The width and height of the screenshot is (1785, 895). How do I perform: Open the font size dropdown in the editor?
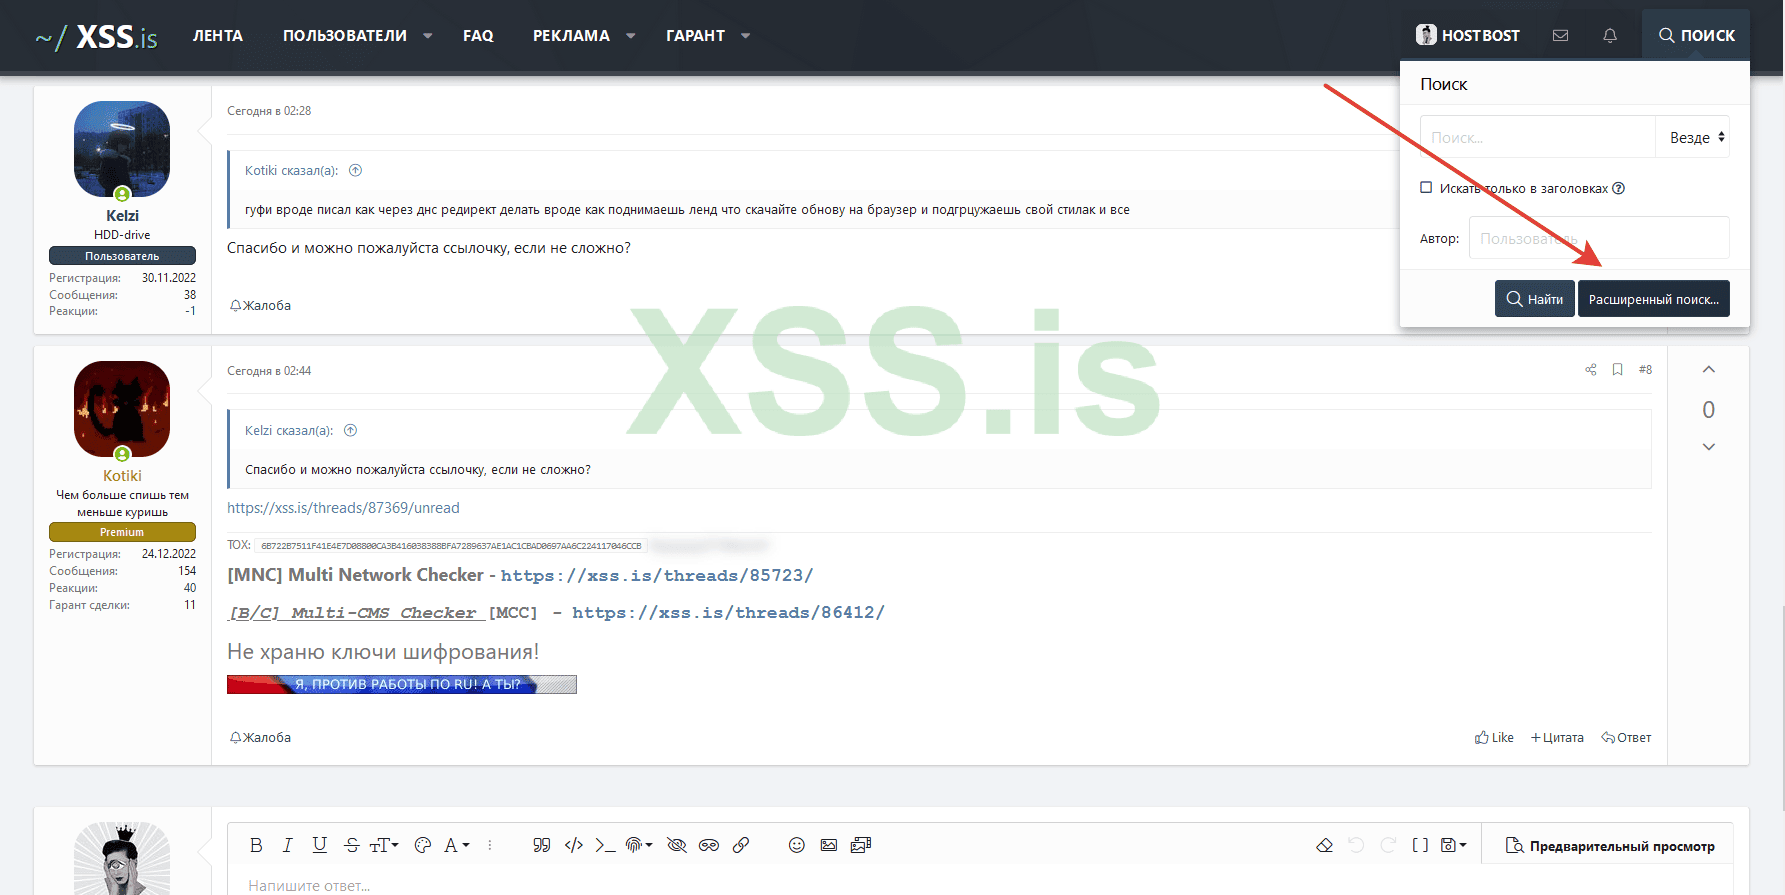[x=384, y=845]
